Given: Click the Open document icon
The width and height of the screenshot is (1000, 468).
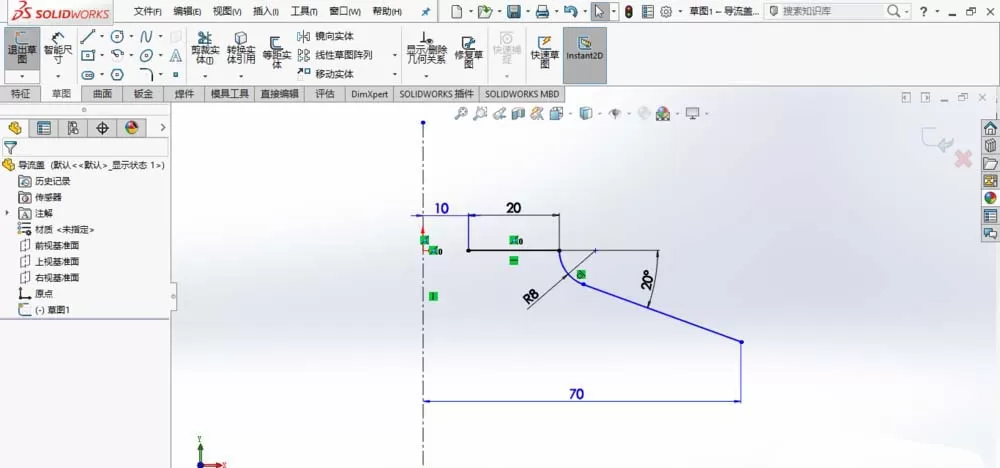Looking at the screenshot, I should click(x=485, y=11).
